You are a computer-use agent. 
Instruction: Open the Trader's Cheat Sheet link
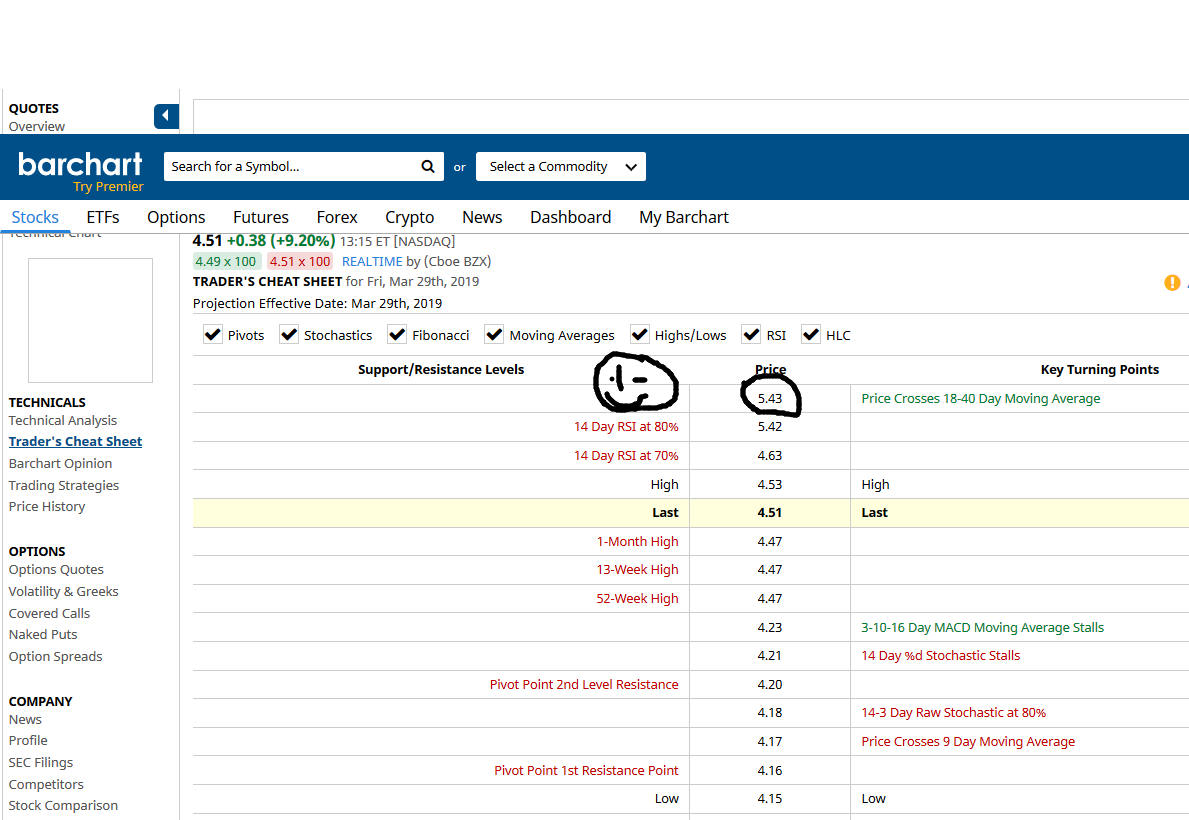(75, 441)
